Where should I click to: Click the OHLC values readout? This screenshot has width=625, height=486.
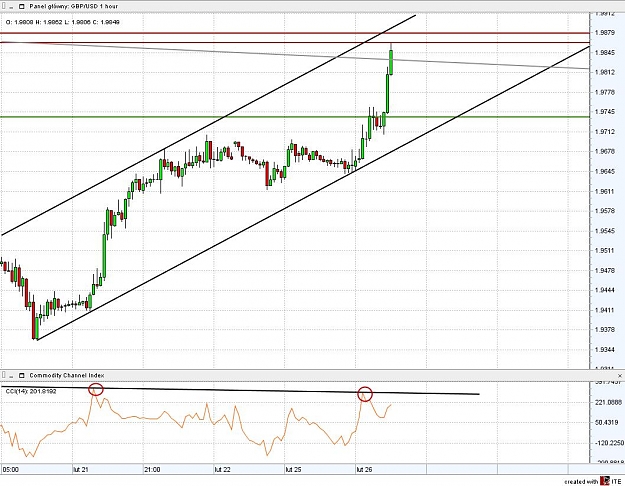[x=63, y=22]
